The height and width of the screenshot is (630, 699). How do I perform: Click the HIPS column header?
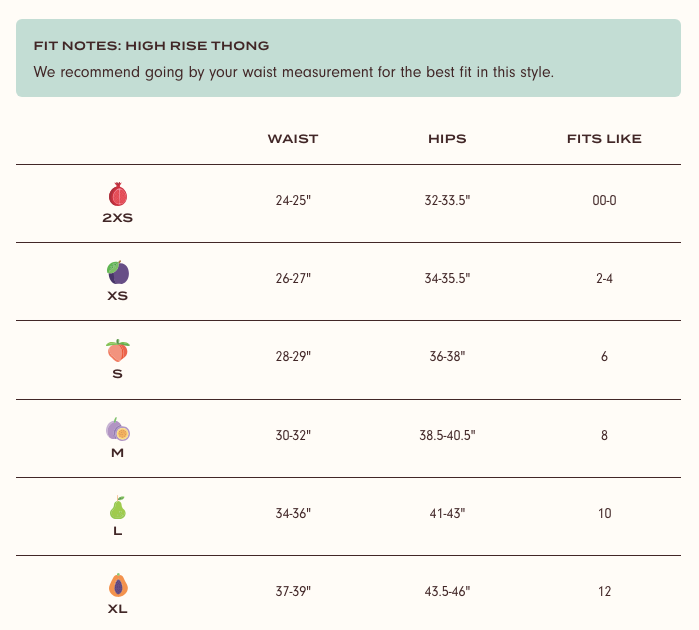(x=447, y=139)
